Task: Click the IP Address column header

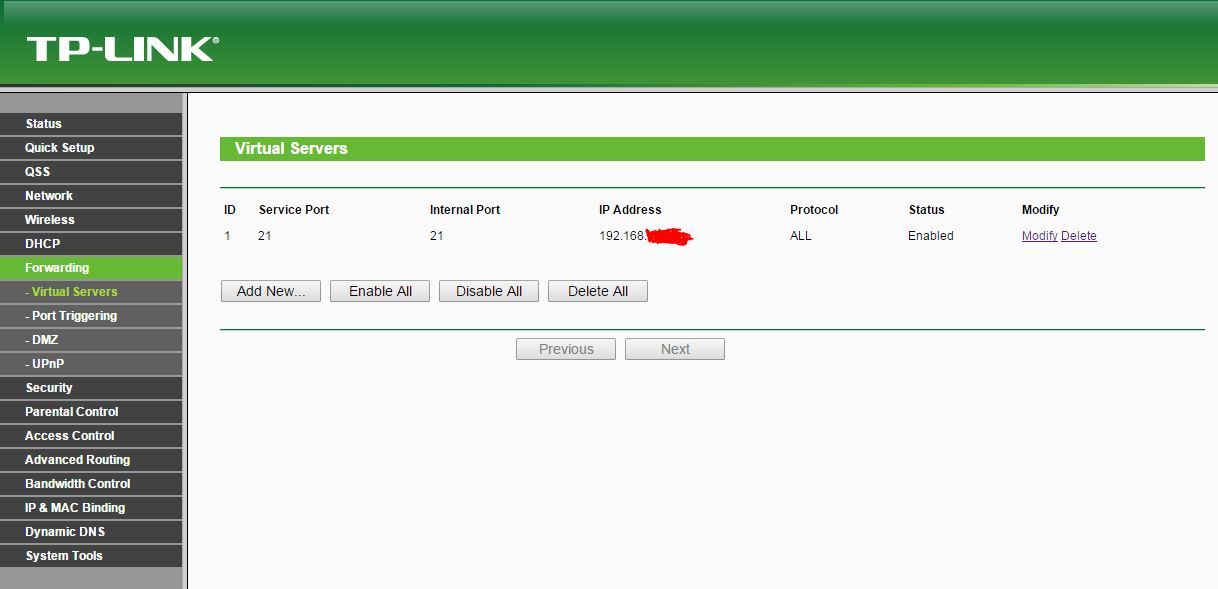Action: (630, 210)
